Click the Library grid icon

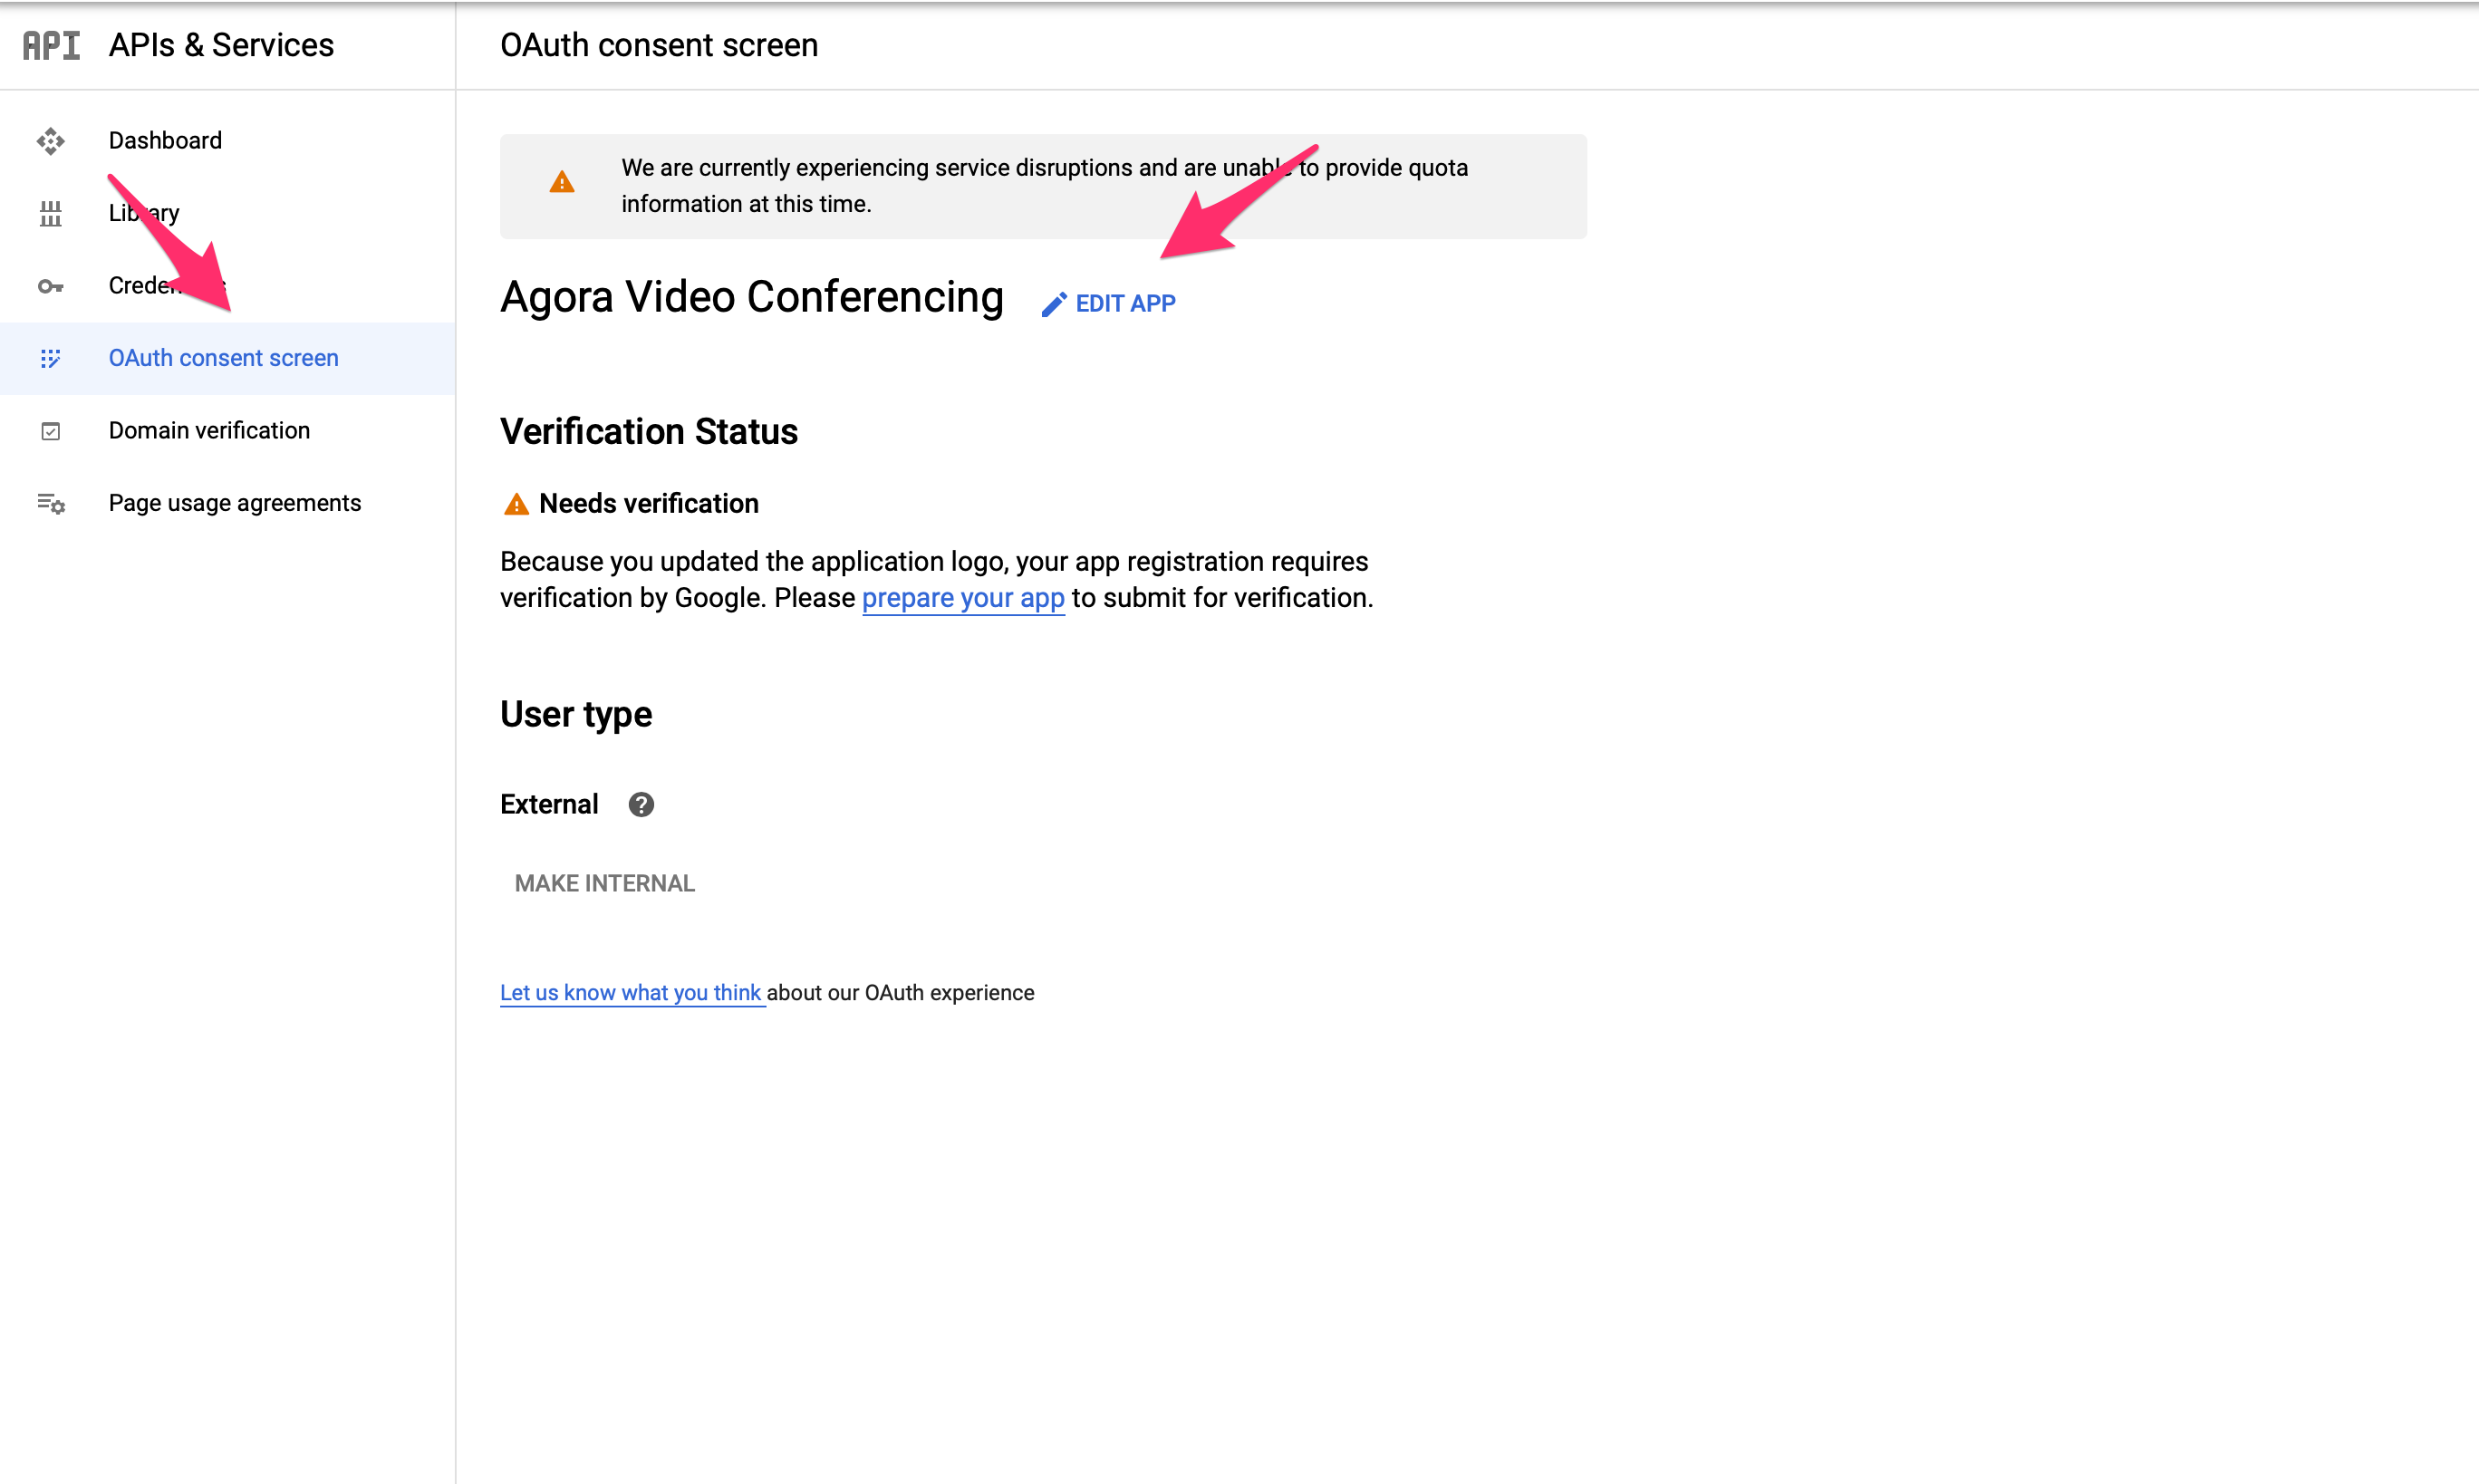coord(50,213)
